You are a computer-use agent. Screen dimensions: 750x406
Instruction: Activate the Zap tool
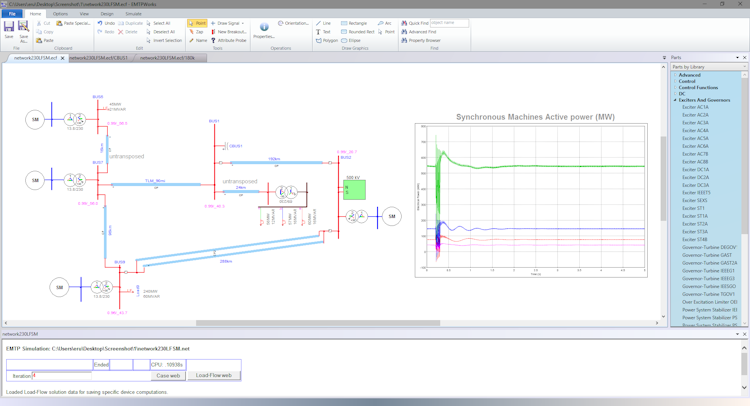click(196, 32)
